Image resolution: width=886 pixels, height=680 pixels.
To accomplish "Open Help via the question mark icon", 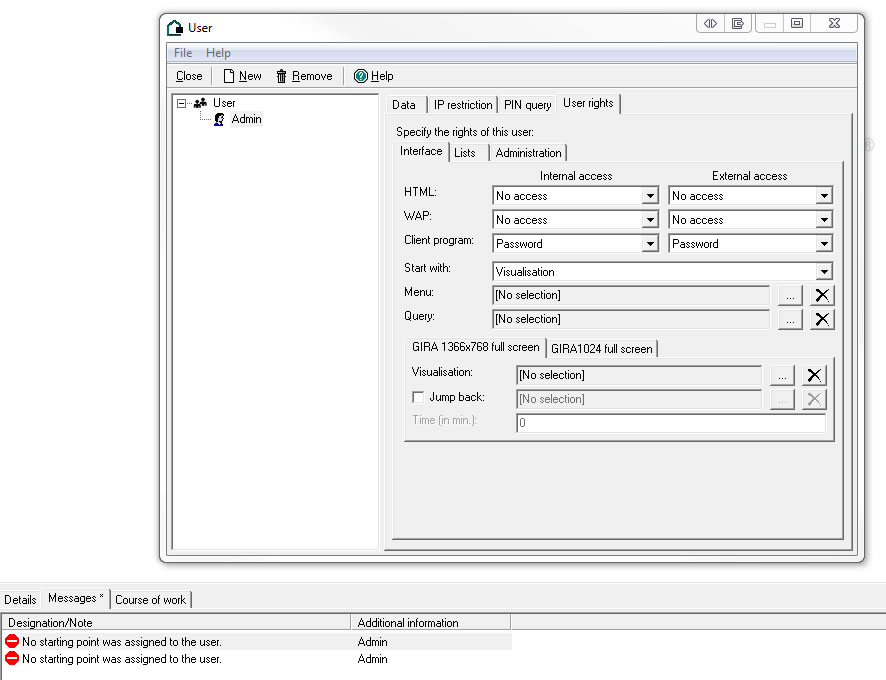I will tap(361, 76).
